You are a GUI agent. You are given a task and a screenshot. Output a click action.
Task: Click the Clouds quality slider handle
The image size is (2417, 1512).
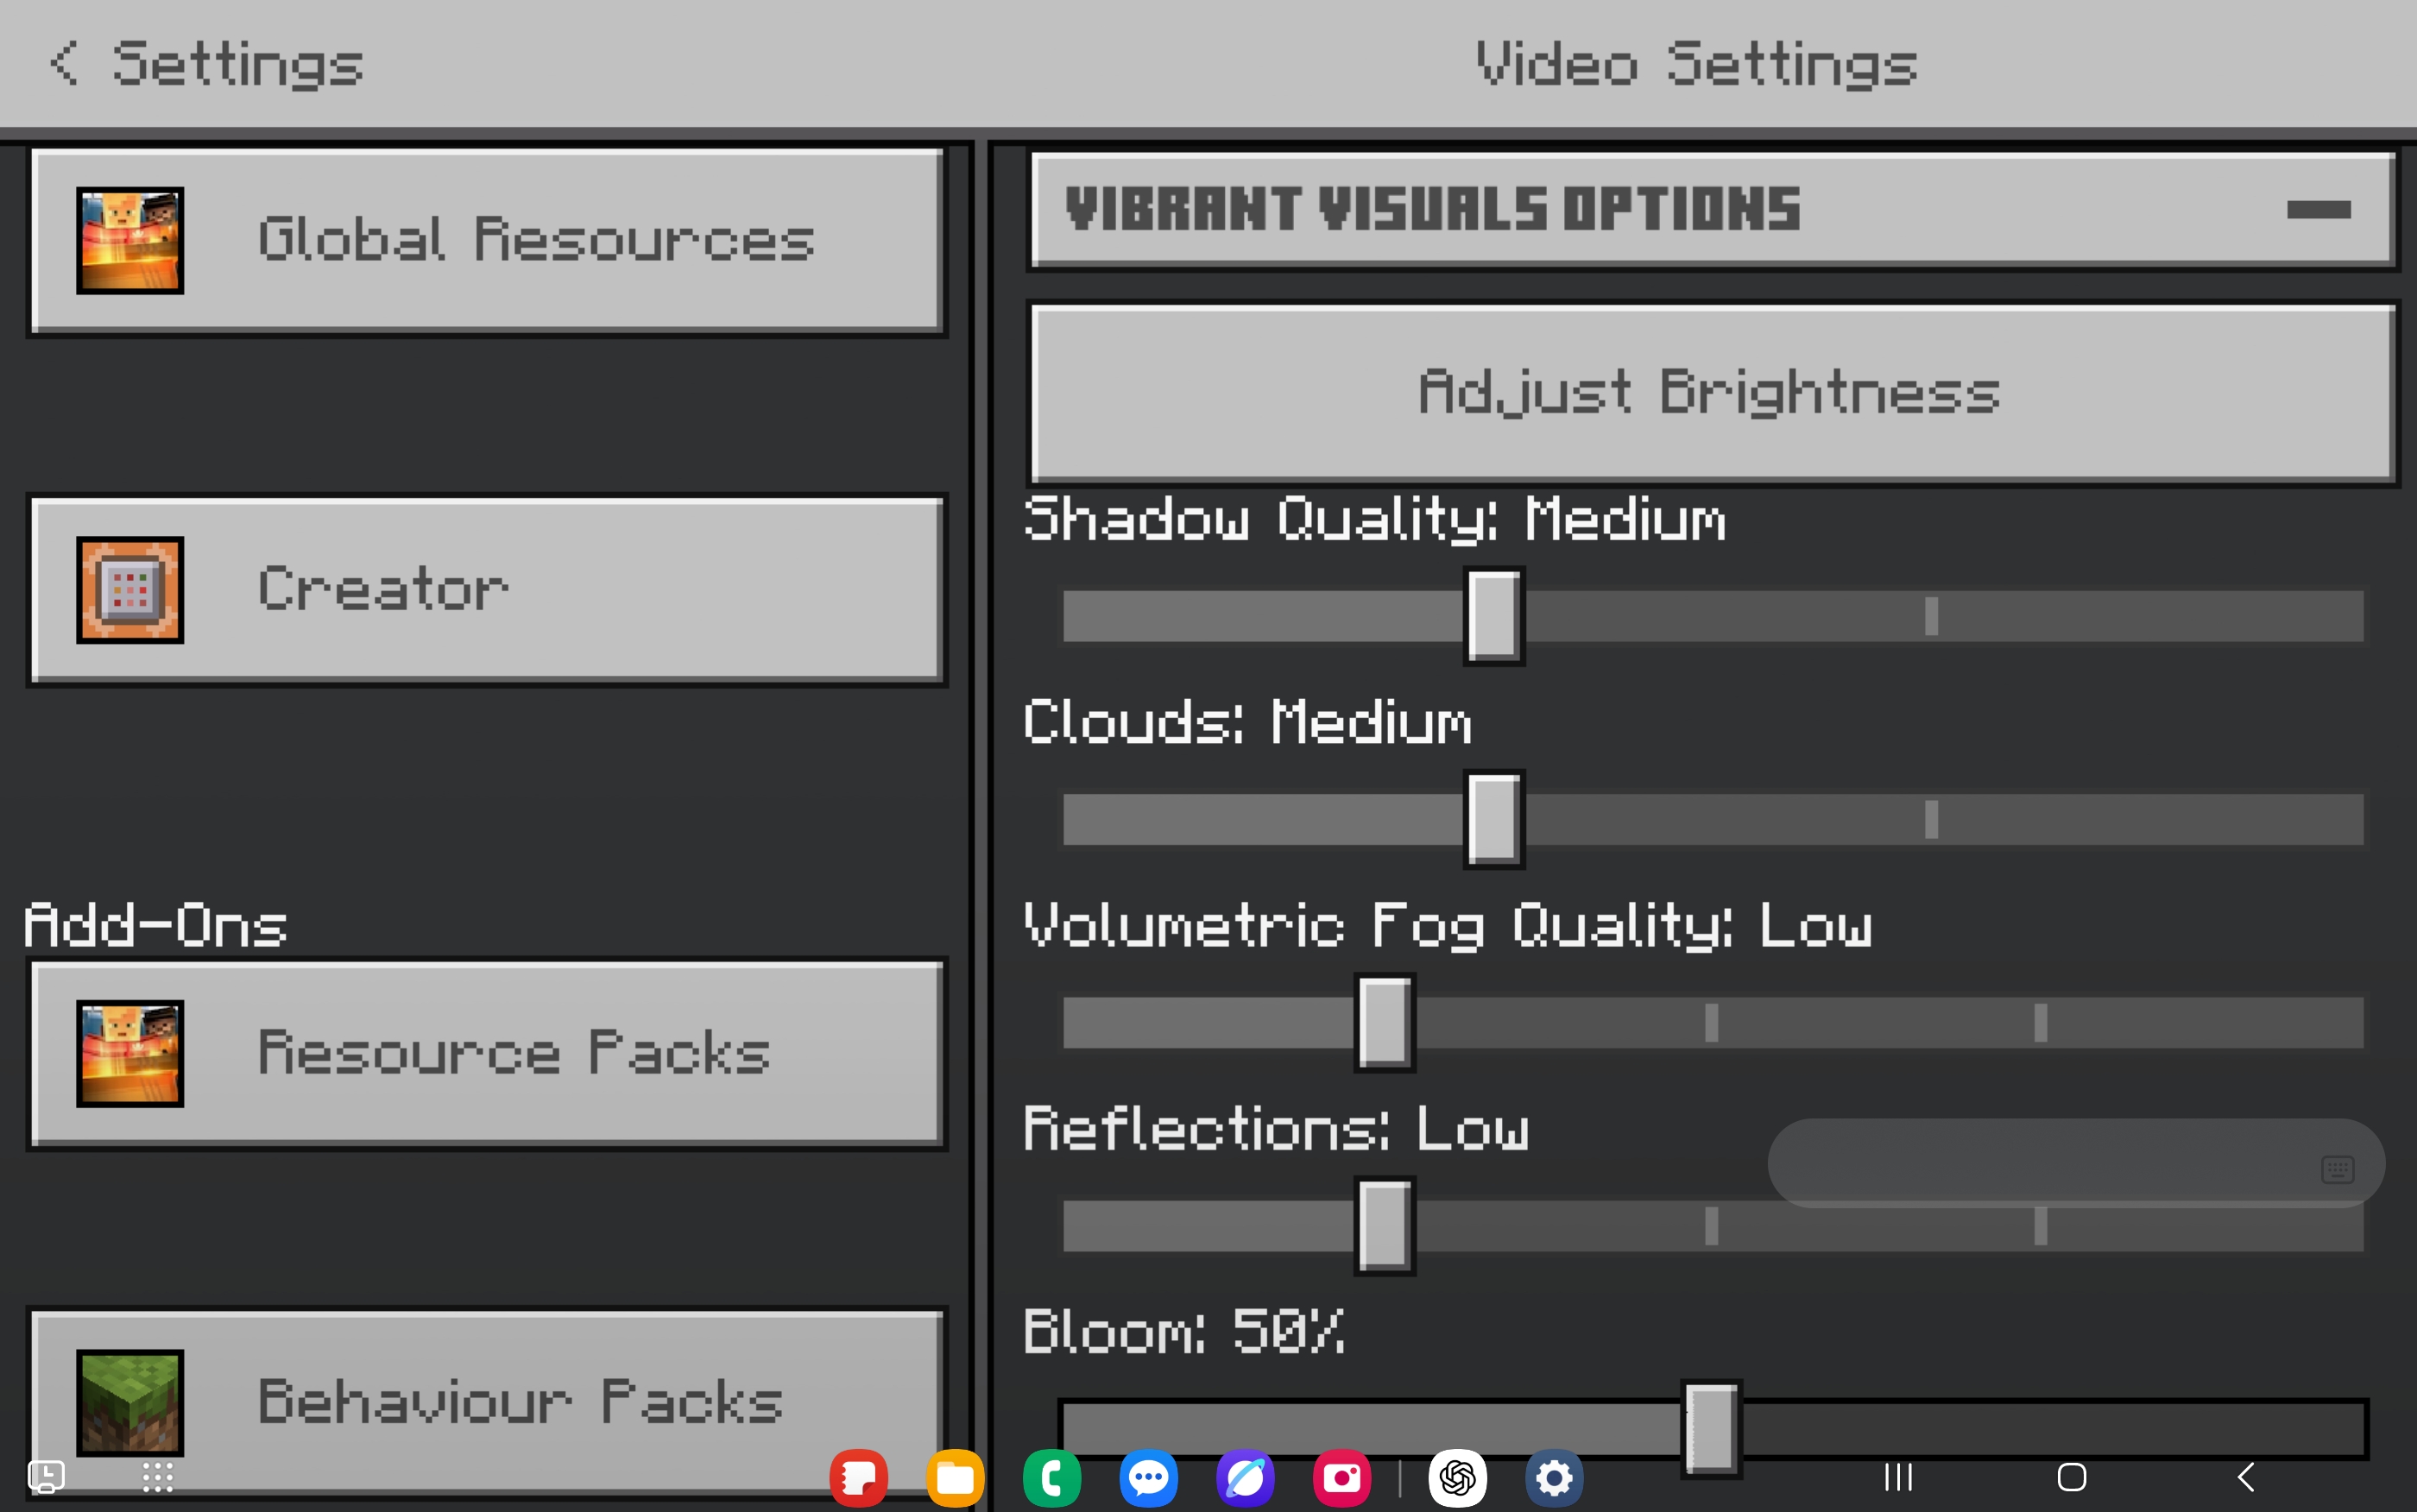point(1493,819)
